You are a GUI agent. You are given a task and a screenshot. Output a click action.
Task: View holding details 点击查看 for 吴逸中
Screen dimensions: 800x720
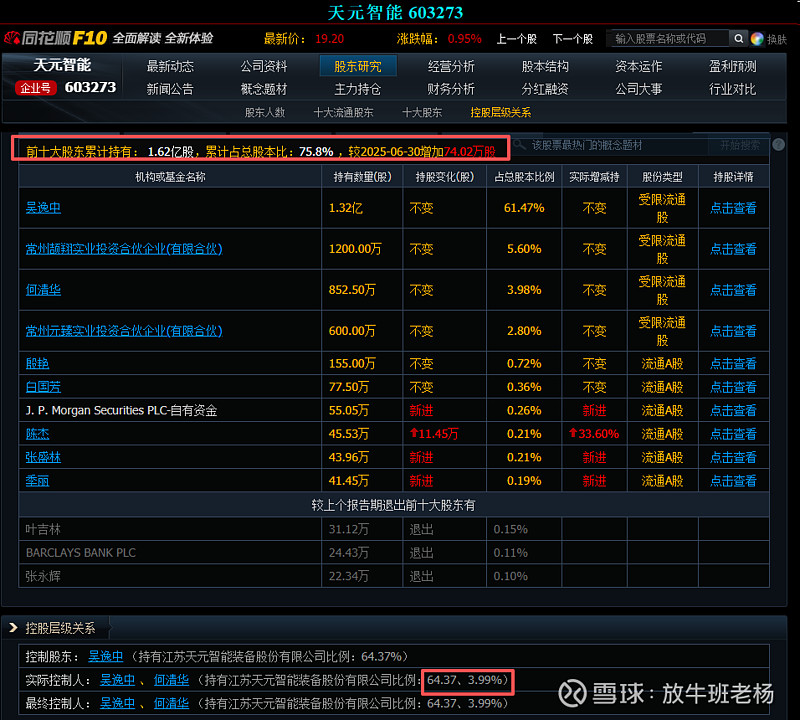point(733,208)
